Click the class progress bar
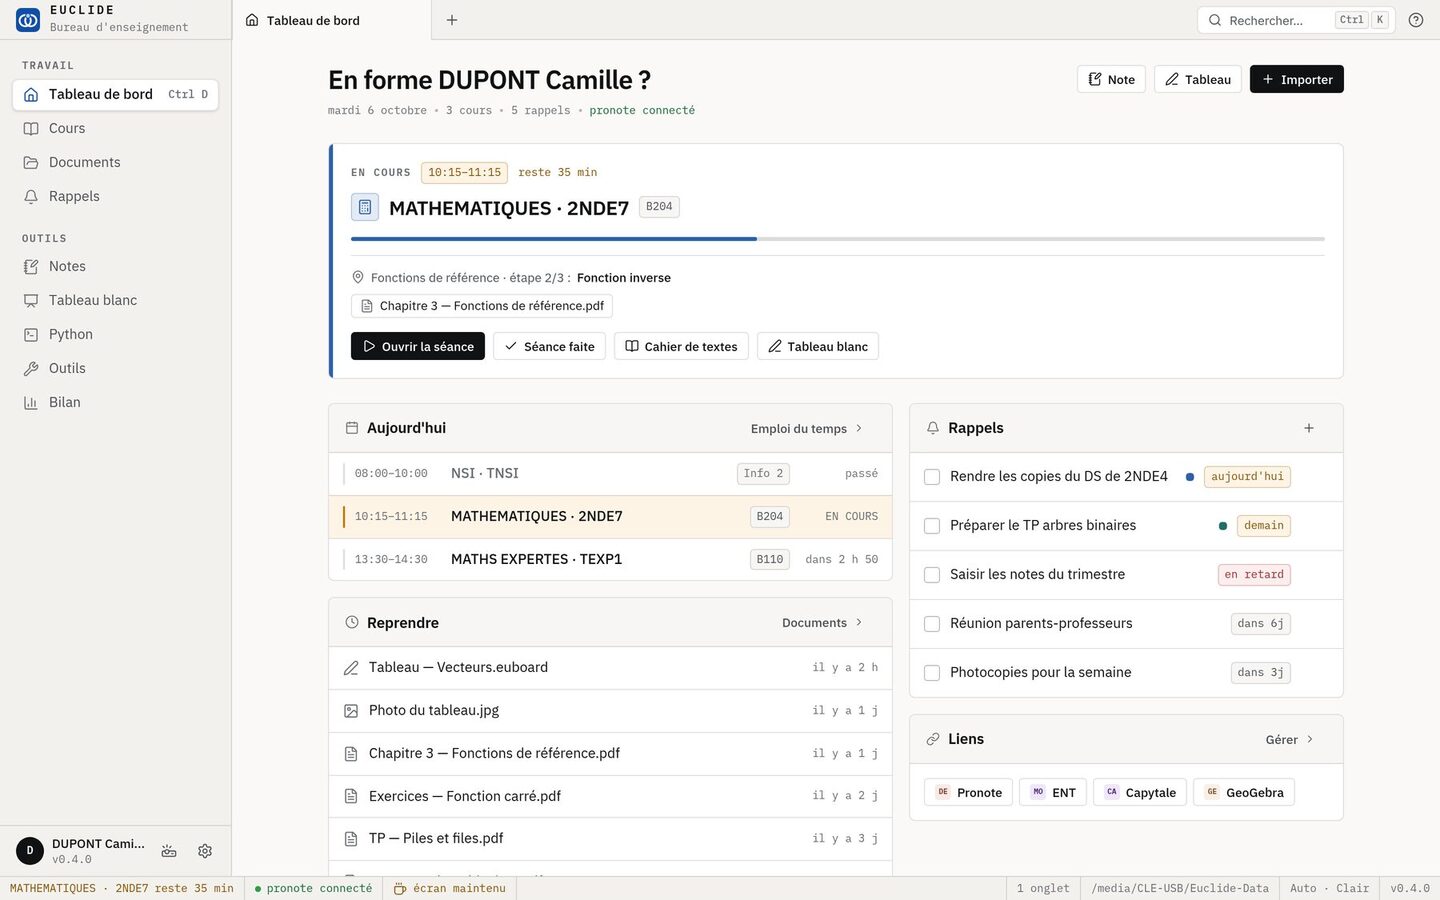Viewport: 1440px width, 900px height. [838, 239]
